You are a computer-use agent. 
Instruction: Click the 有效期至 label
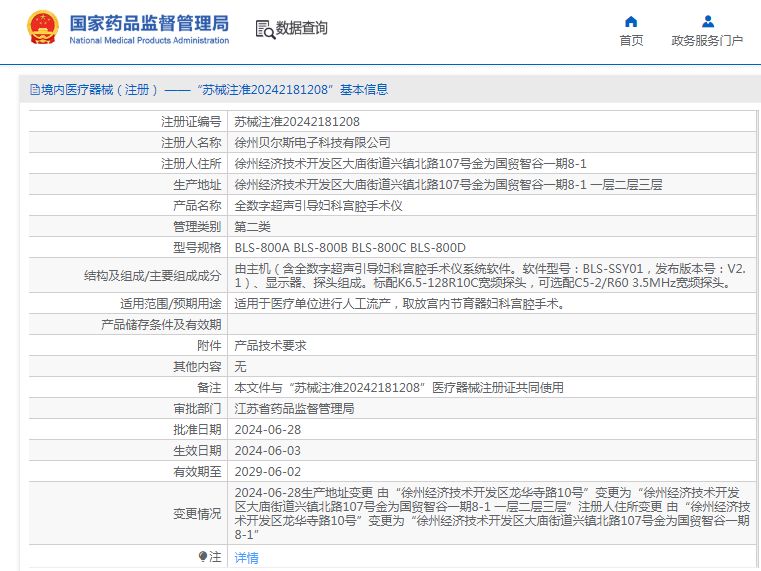coord(197,472)
